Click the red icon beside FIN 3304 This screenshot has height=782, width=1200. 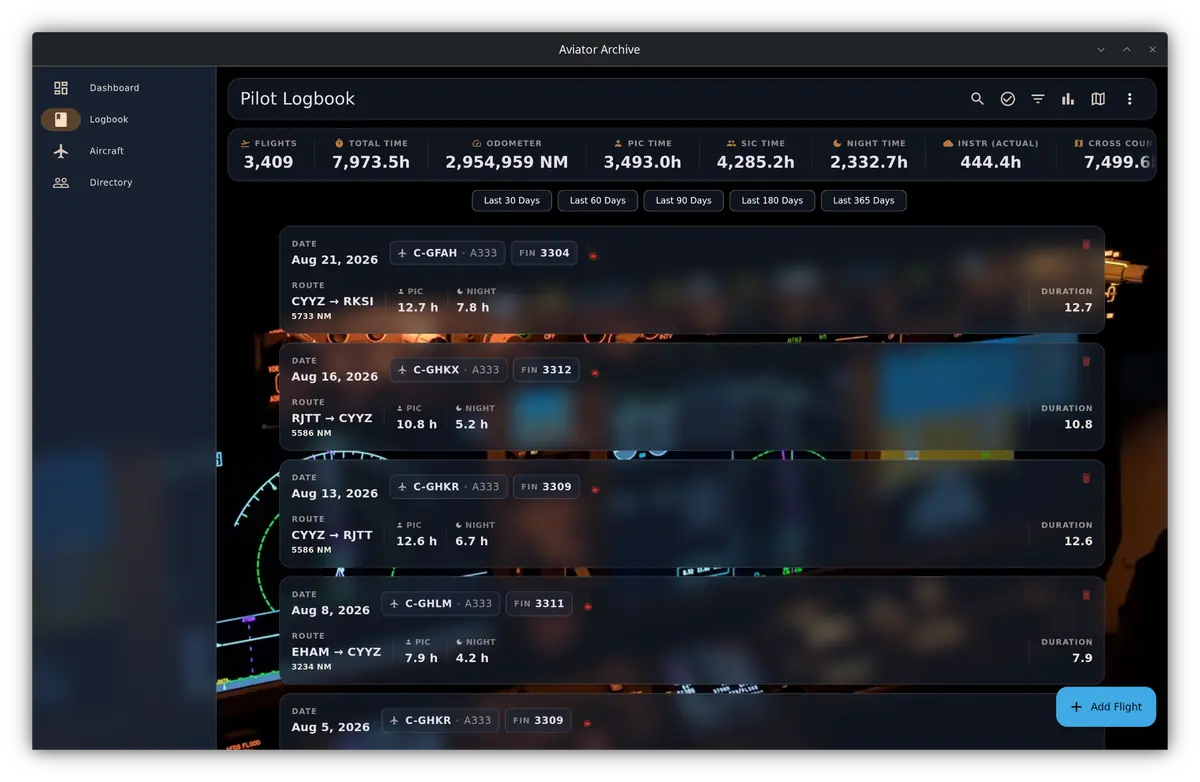point(593,256)
